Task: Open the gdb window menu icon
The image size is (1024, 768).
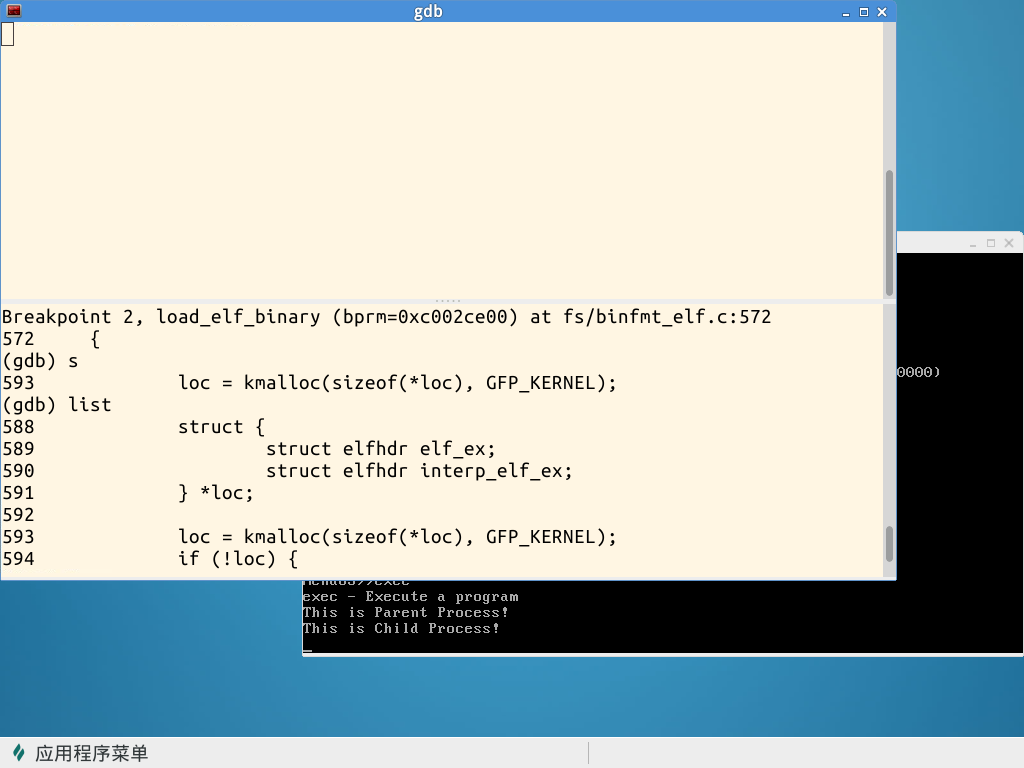Action: 14,11
